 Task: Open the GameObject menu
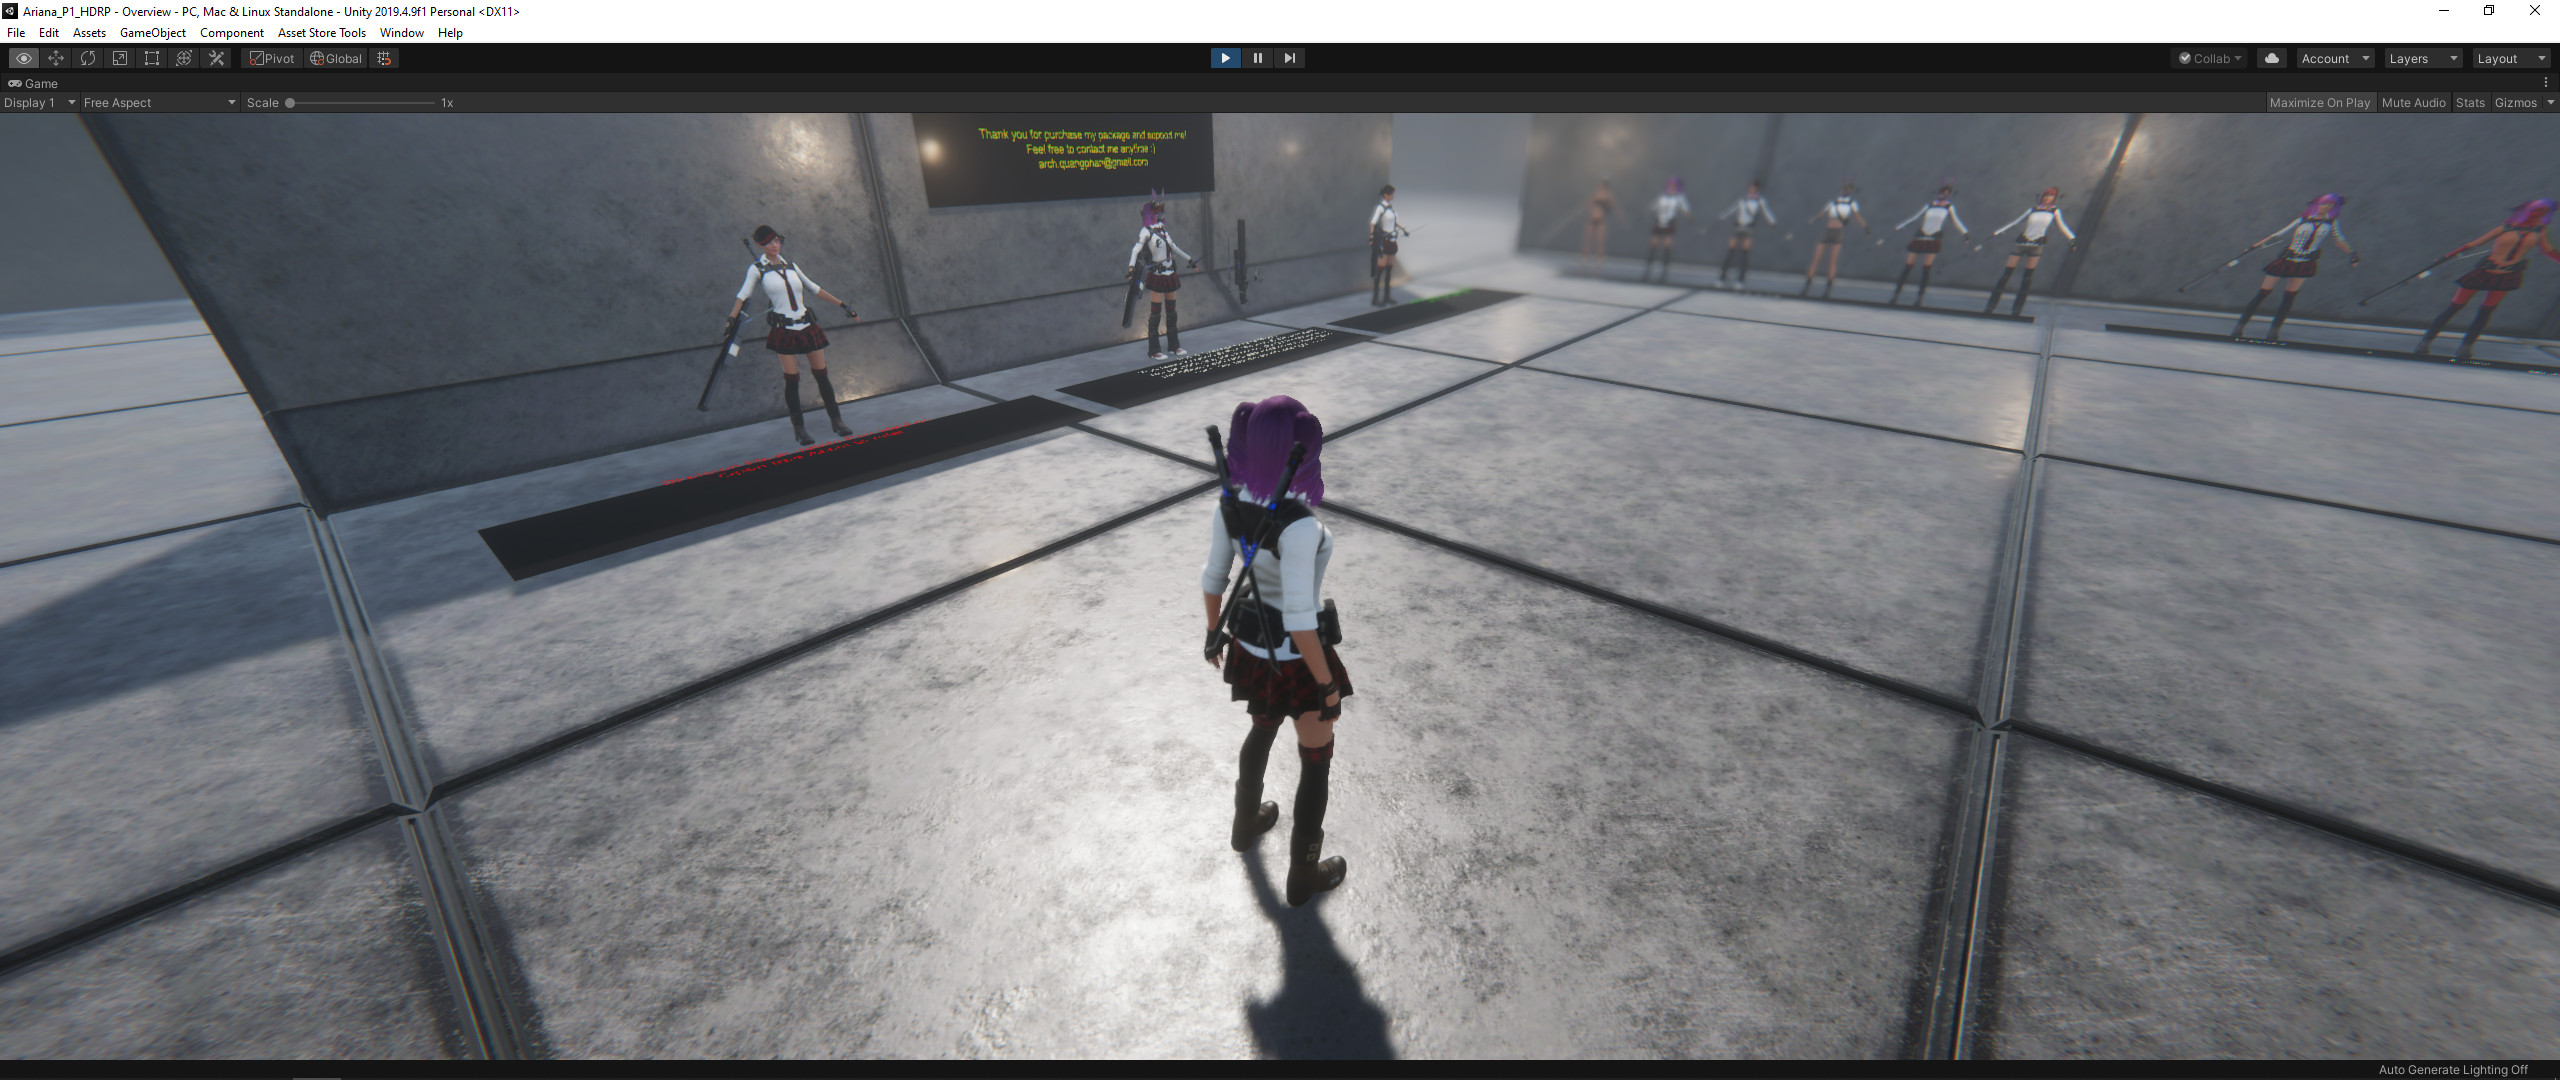coord(153,32)
